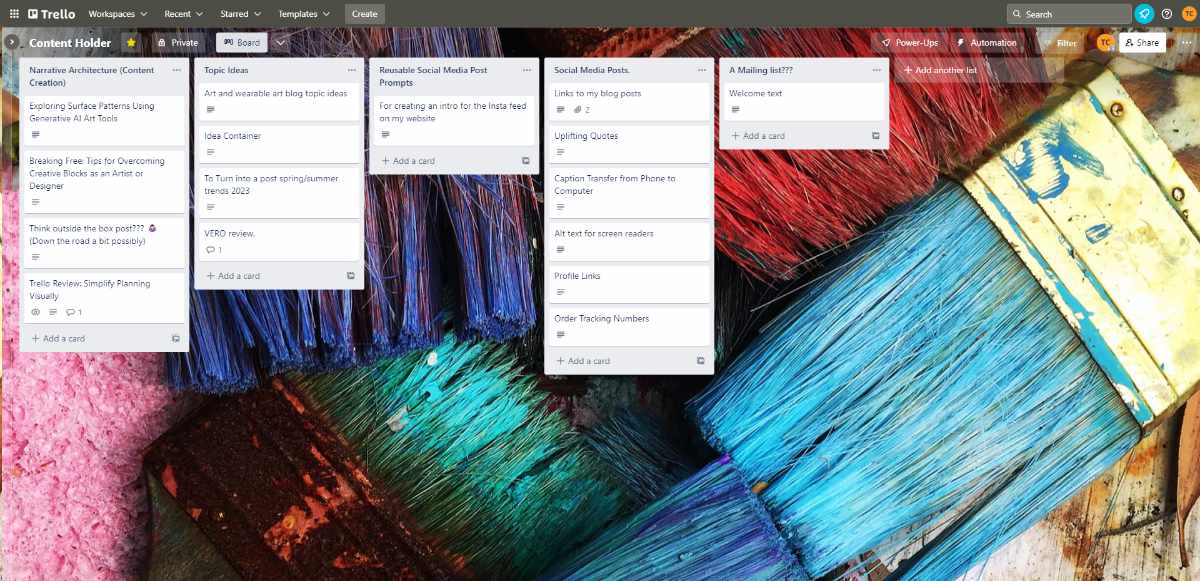Open the Atlassian apps grid
The height and width of the screenshot is (581, 1200).
pyautogui.click(x=13, y=13)
